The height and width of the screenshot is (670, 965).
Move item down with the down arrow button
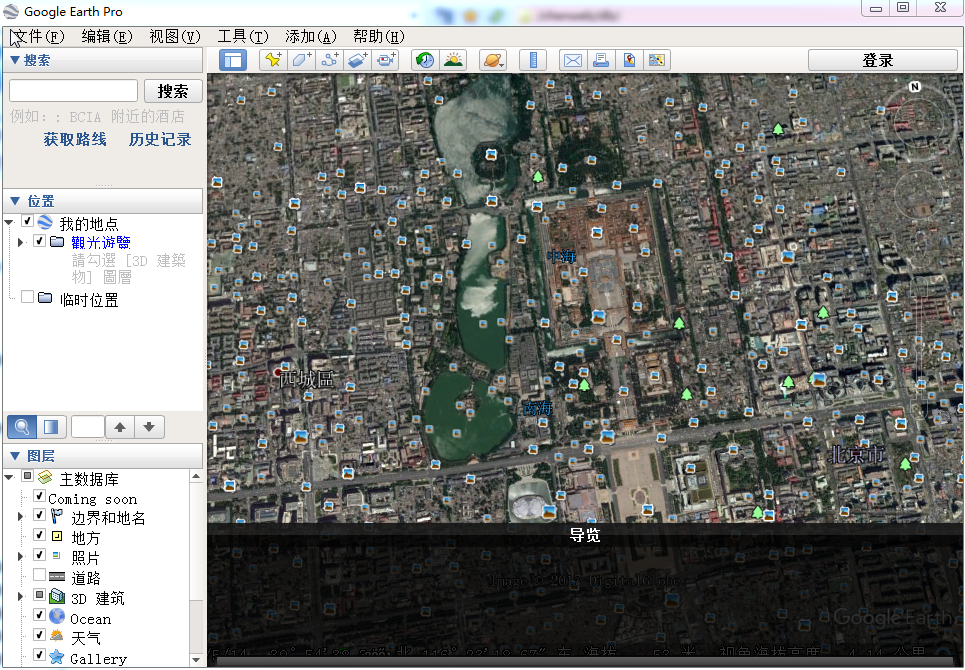[149, 426]
